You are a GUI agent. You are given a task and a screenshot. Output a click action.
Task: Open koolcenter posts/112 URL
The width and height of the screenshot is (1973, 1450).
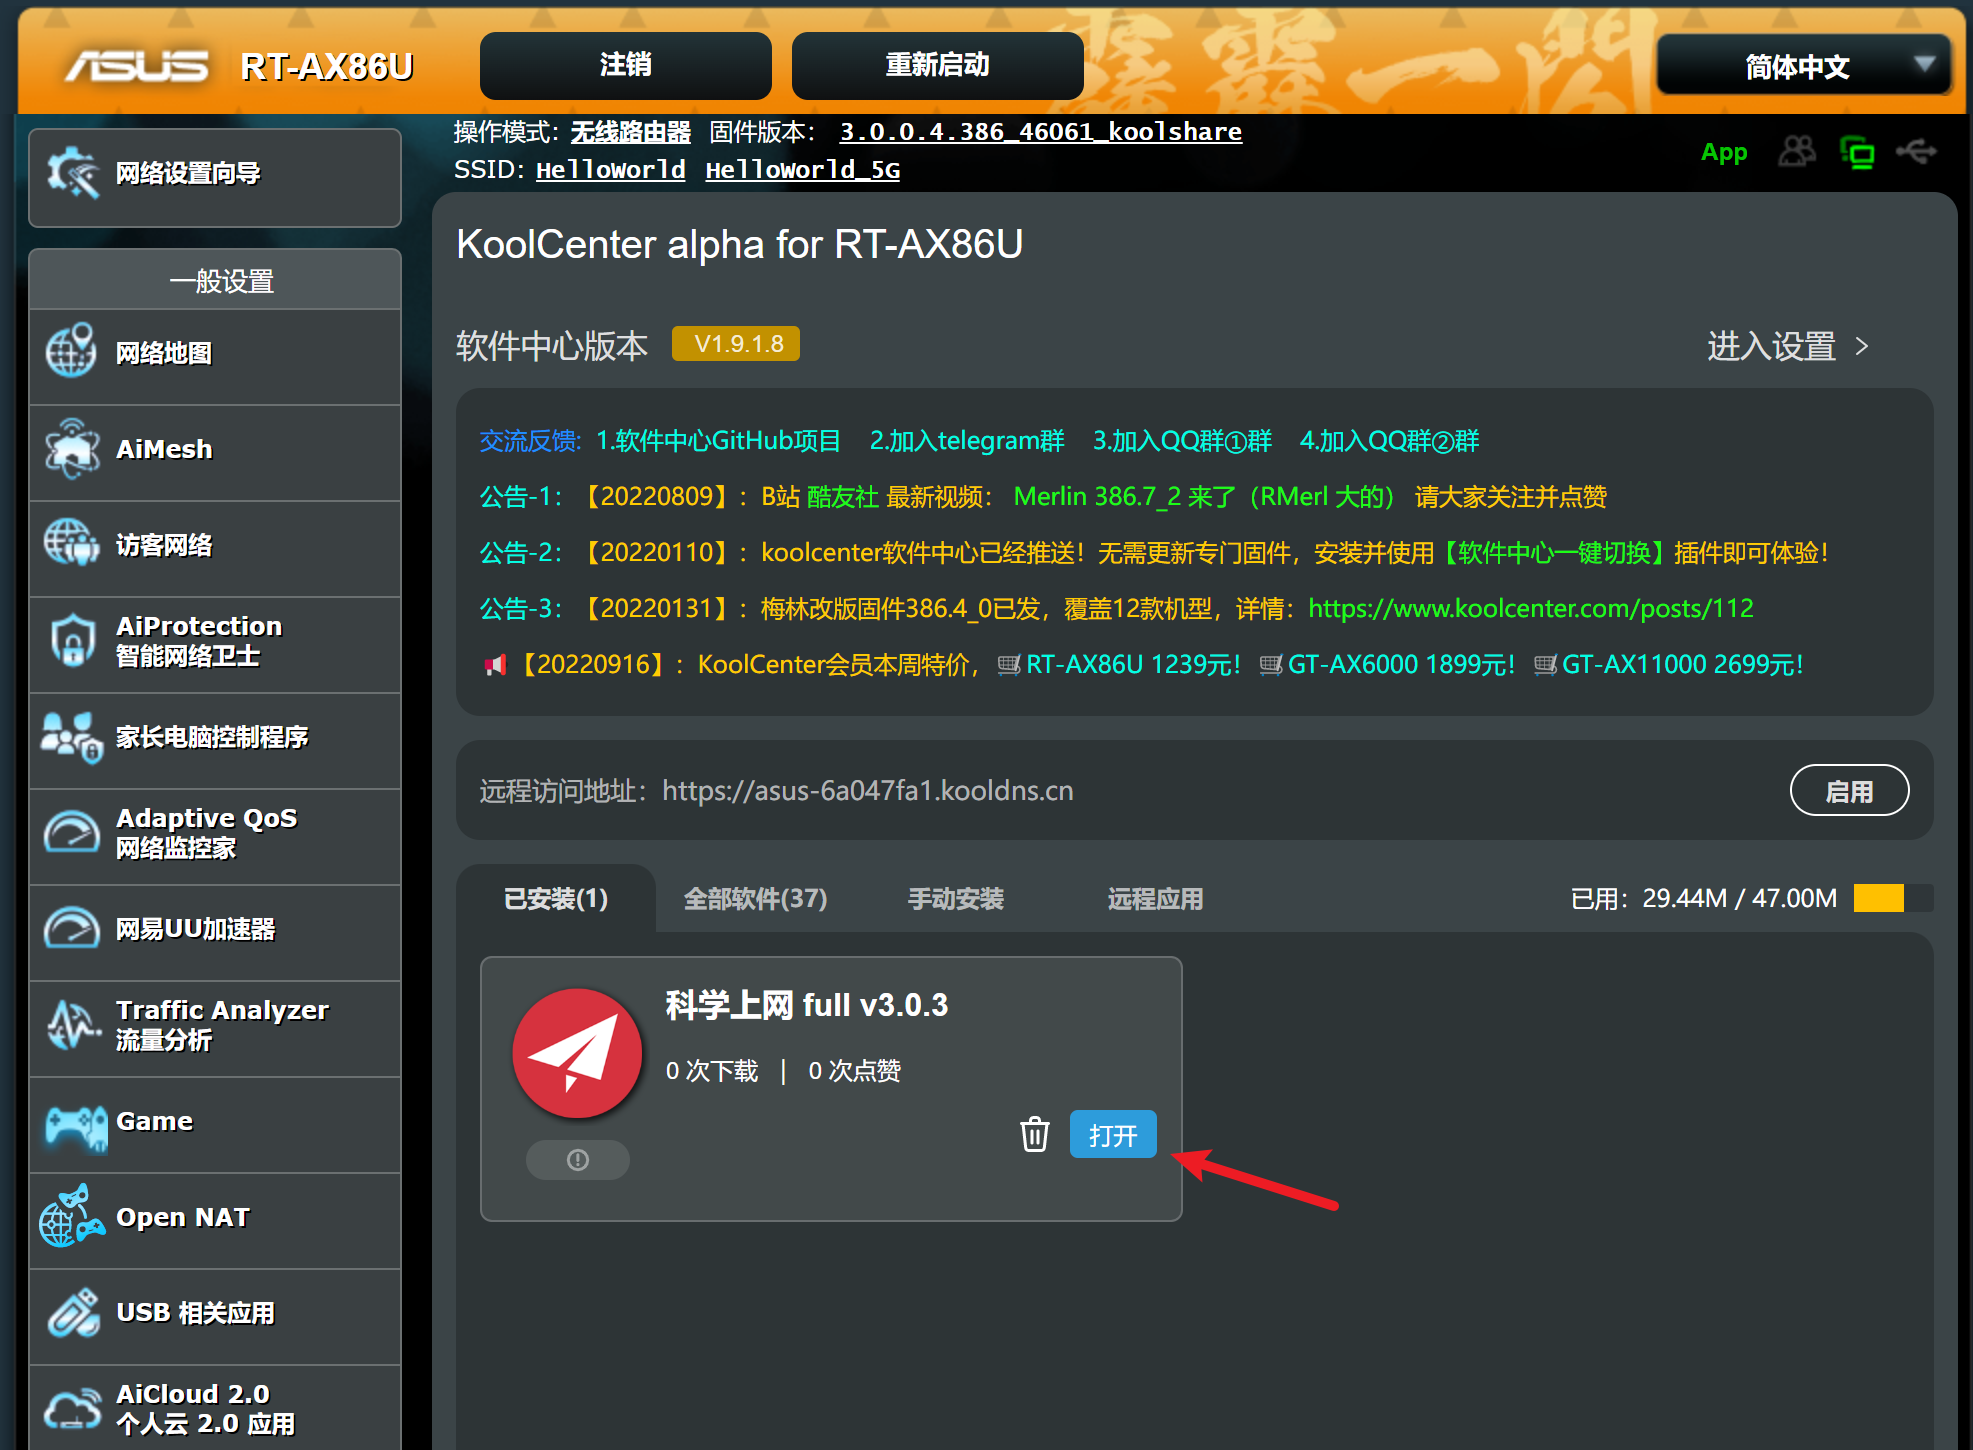click(x=1530, y=608)
